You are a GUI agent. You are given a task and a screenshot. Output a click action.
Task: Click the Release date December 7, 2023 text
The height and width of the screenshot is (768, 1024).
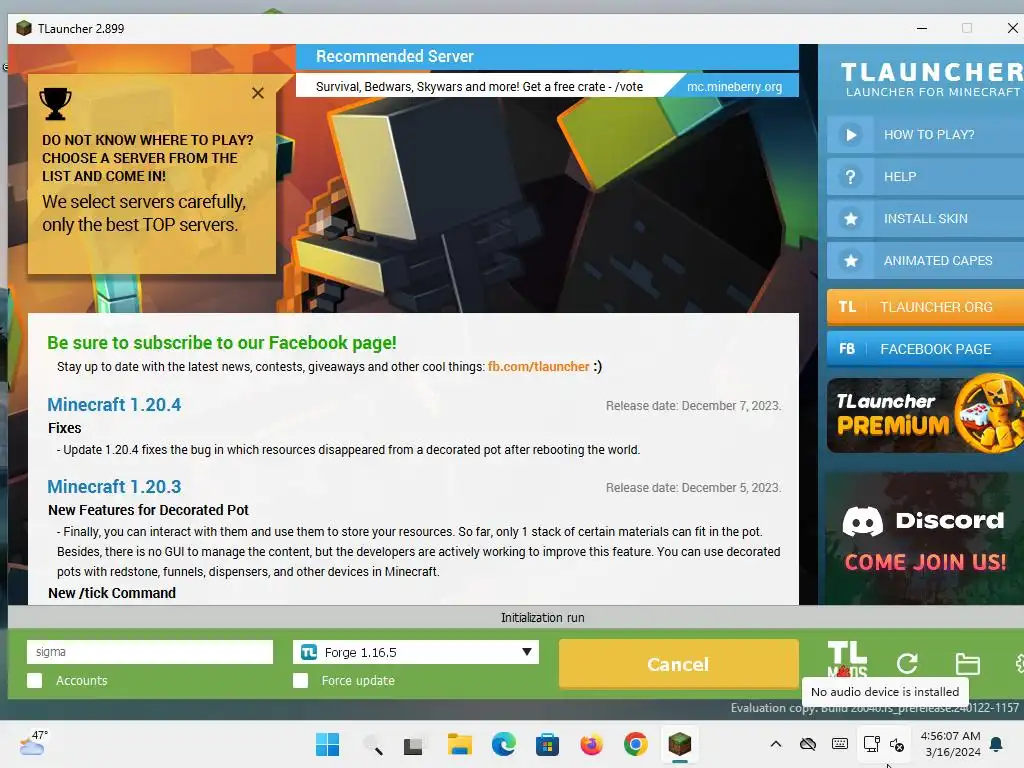[693, 406]
